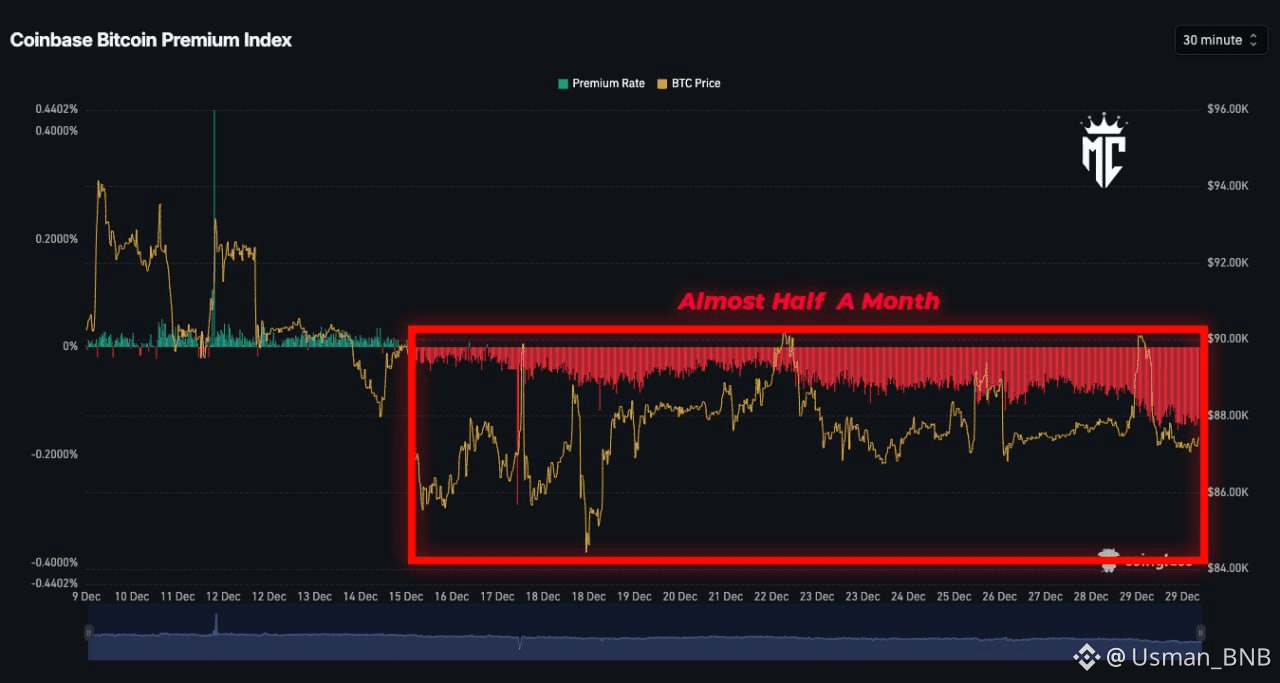Viewport: 1280px width, 683px height.
Task: Grab the left handle of range slider
Action: pos(88,632)
